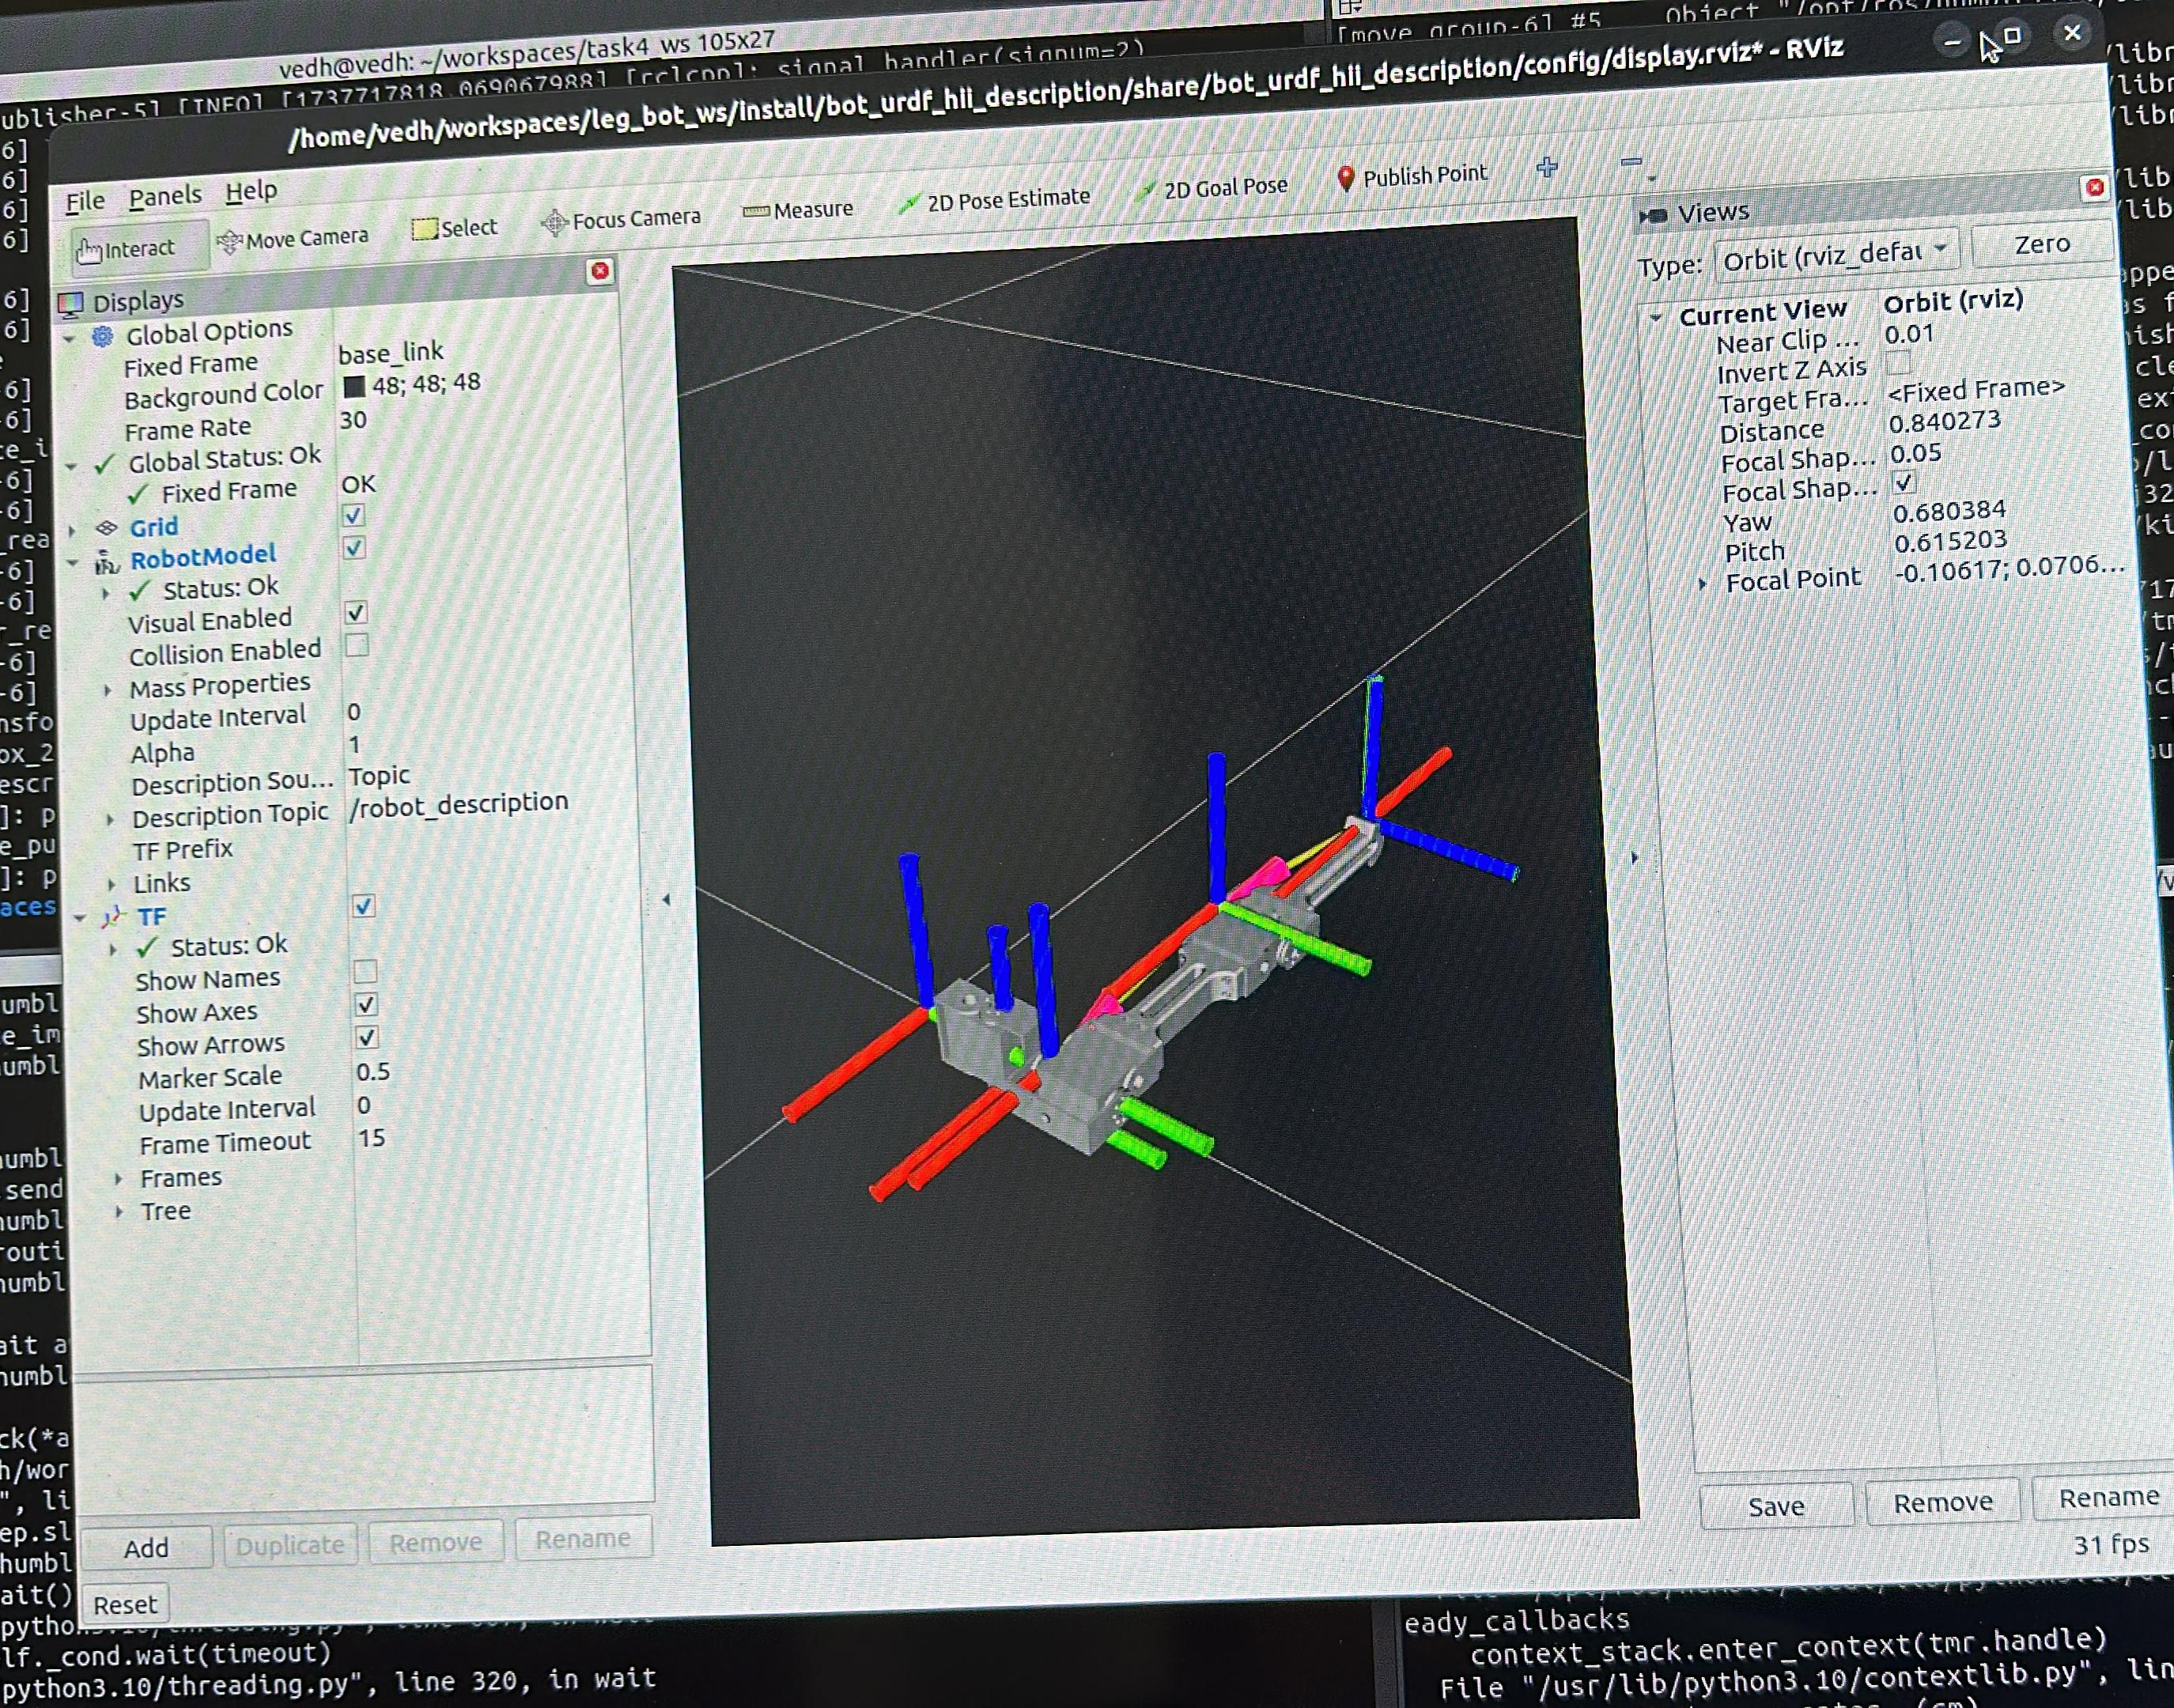The image size is (2174, 1708).
Task: Click the RobotModel display icon
Action: (107, 563)
